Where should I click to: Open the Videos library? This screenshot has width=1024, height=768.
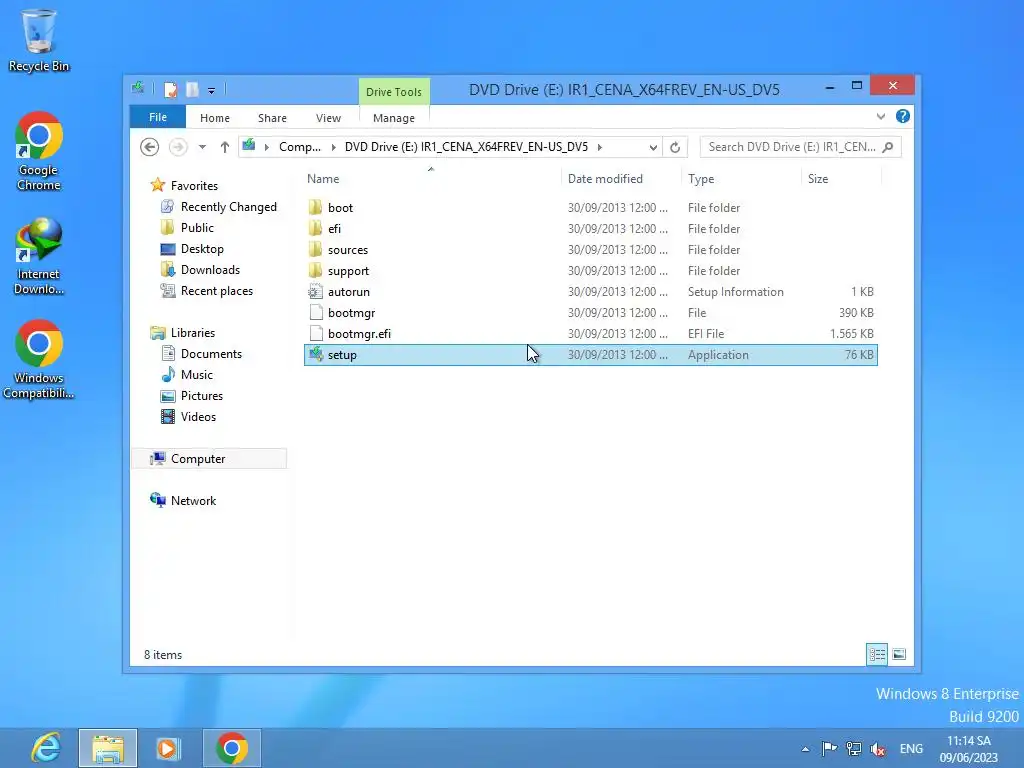(198, 417)
